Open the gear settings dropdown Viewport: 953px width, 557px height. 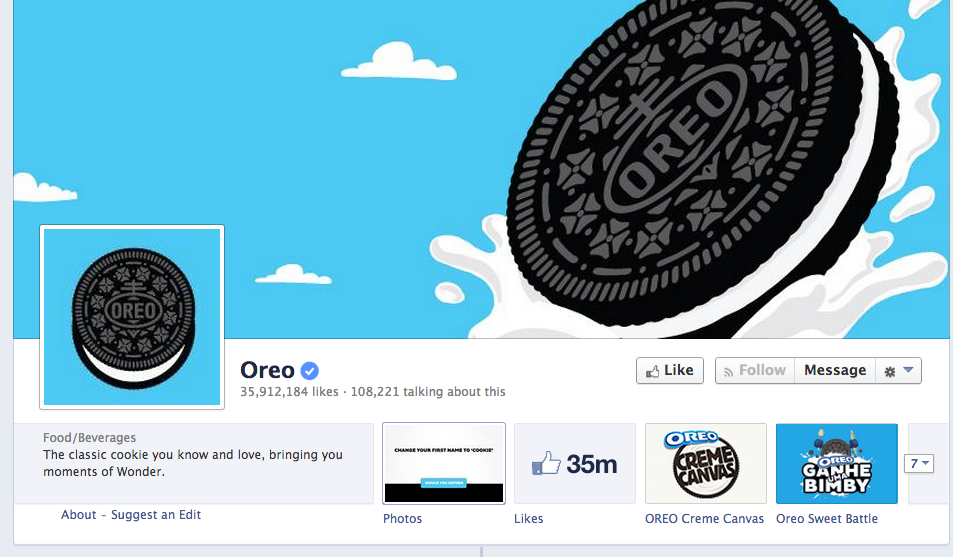click(898, 370)
